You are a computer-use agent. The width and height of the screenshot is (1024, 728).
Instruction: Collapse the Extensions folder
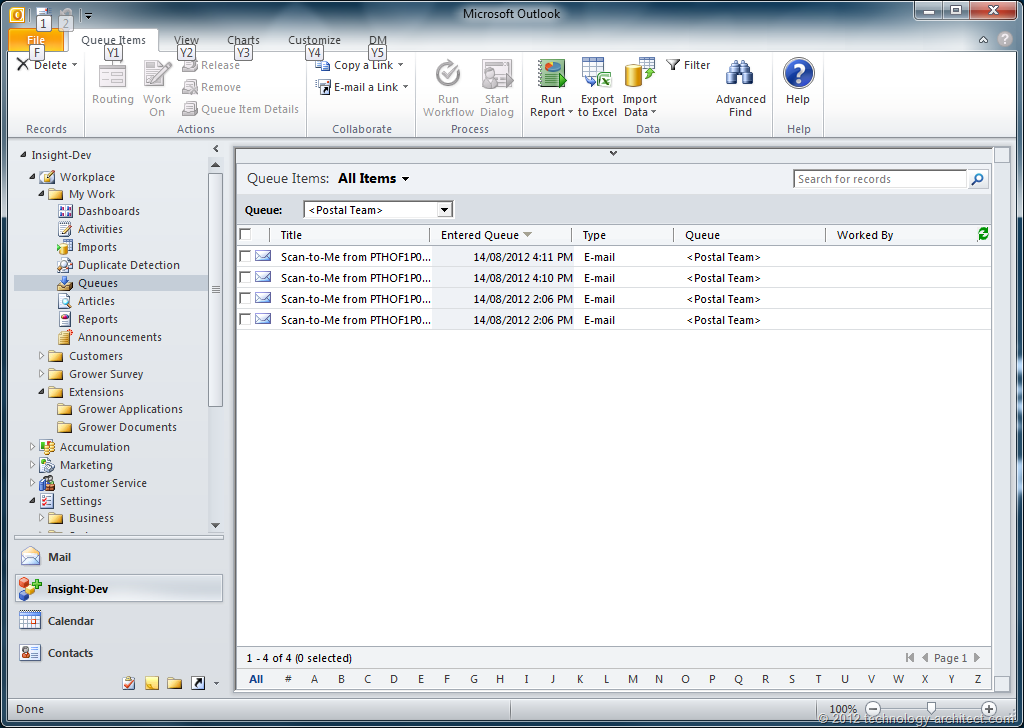click(x=41, y=392)
